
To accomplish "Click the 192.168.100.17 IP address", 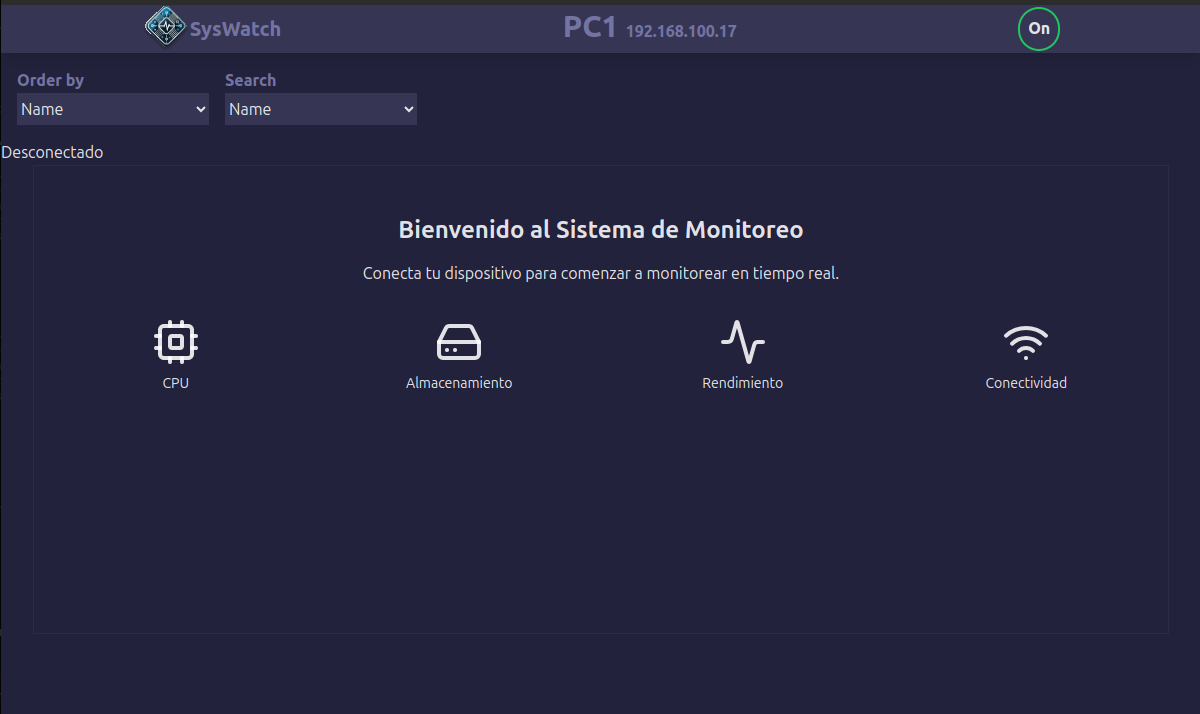I will tap(681, 31).
